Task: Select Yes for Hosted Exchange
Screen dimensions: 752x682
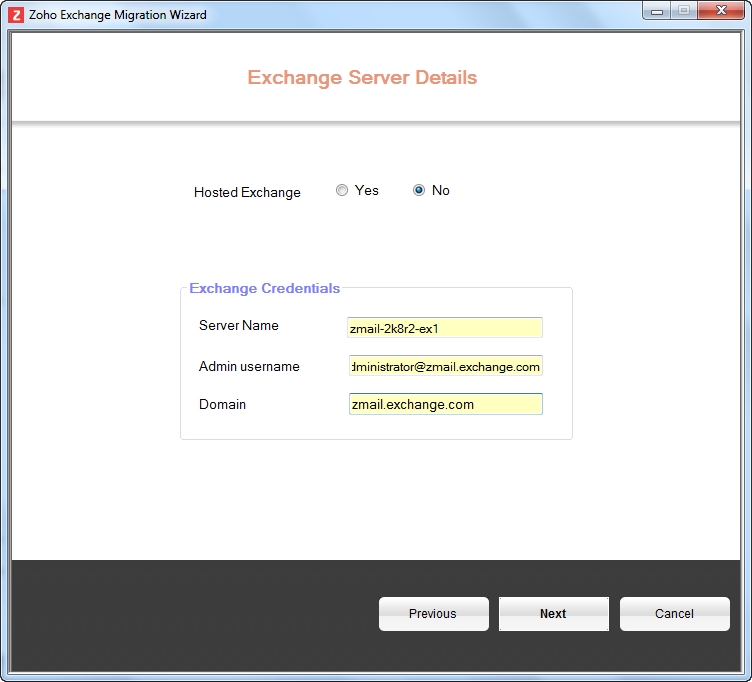Action: (x=342, y=191)
